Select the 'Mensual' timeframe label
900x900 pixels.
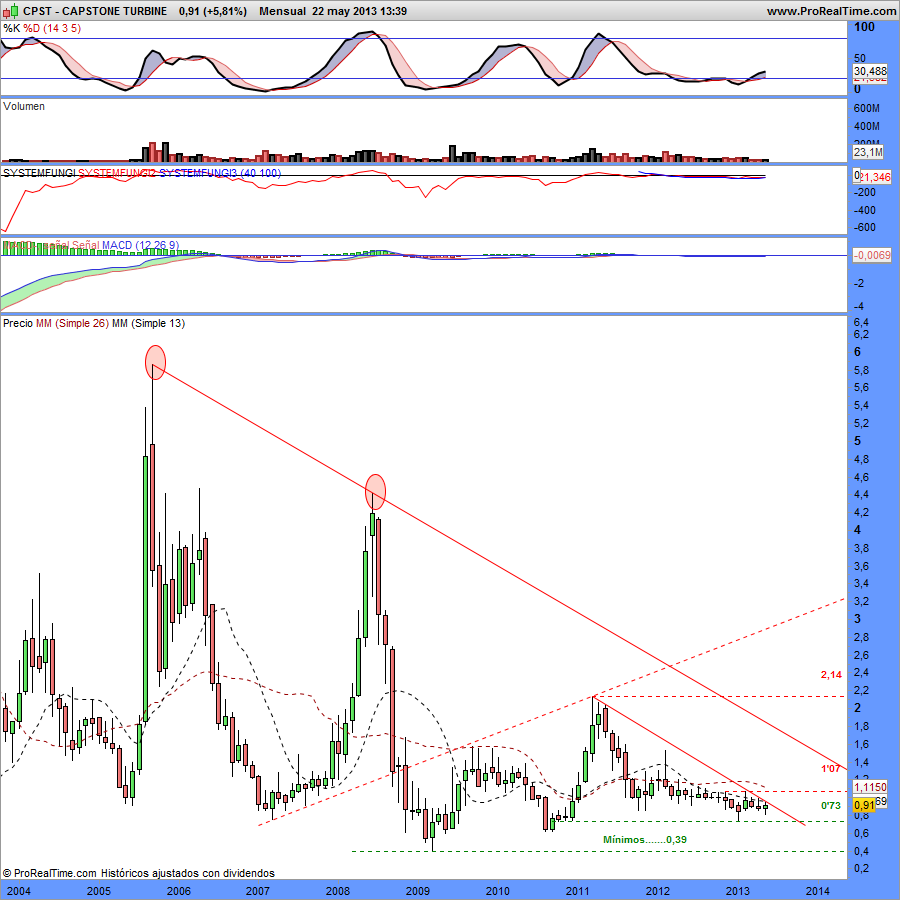282,11
